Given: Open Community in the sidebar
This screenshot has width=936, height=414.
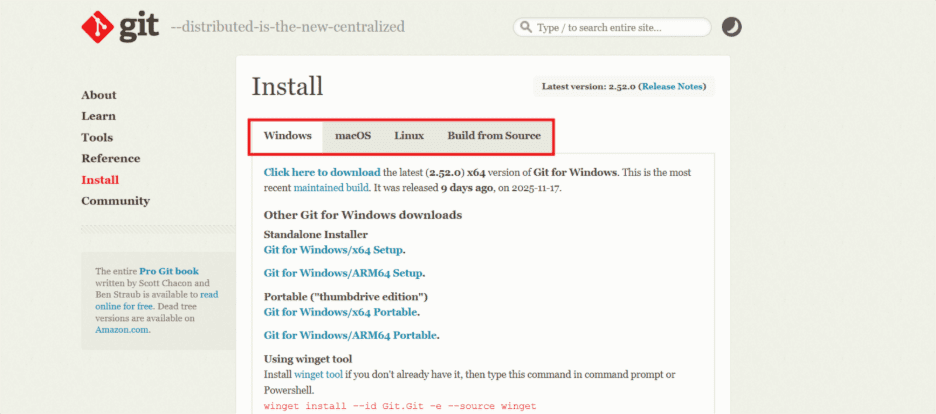Looking at the screenshot, I should [x=116, y=201].
